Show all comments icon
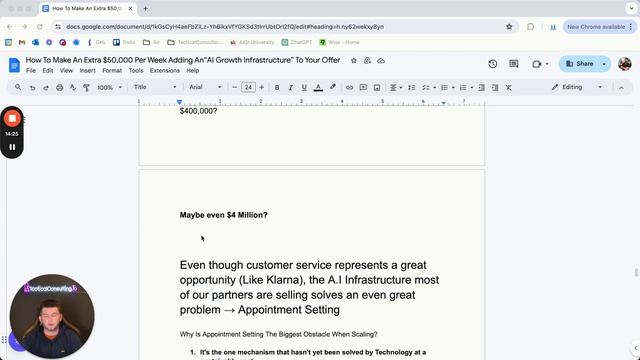Screen dimensions: 640x360 tap(514, 64)
